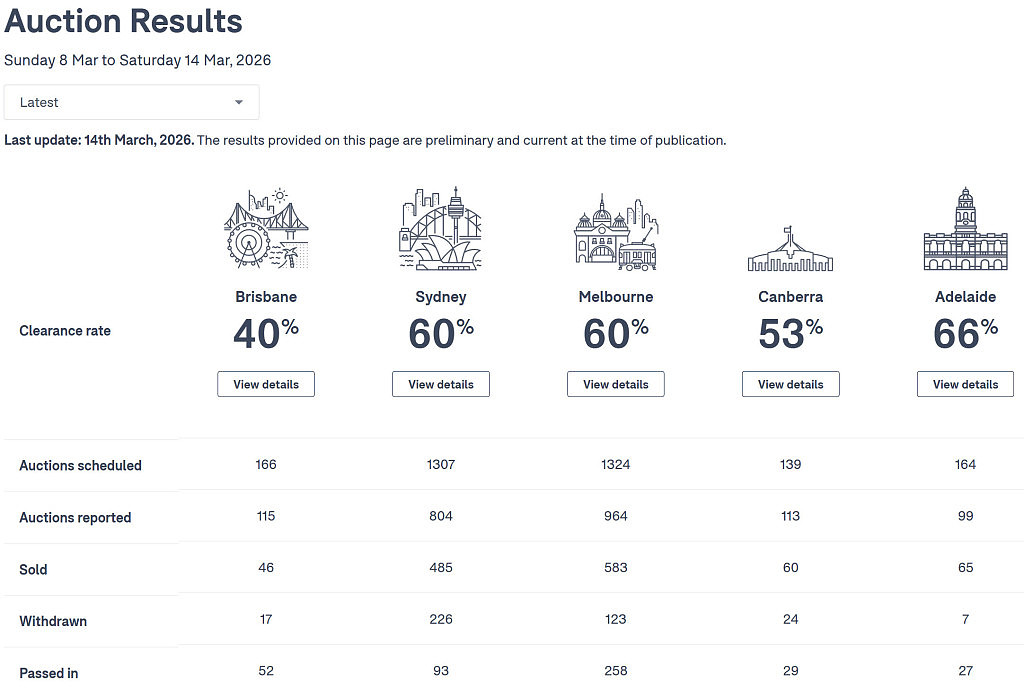Click the Adelaide 66% clearance rate

[965, 333]
